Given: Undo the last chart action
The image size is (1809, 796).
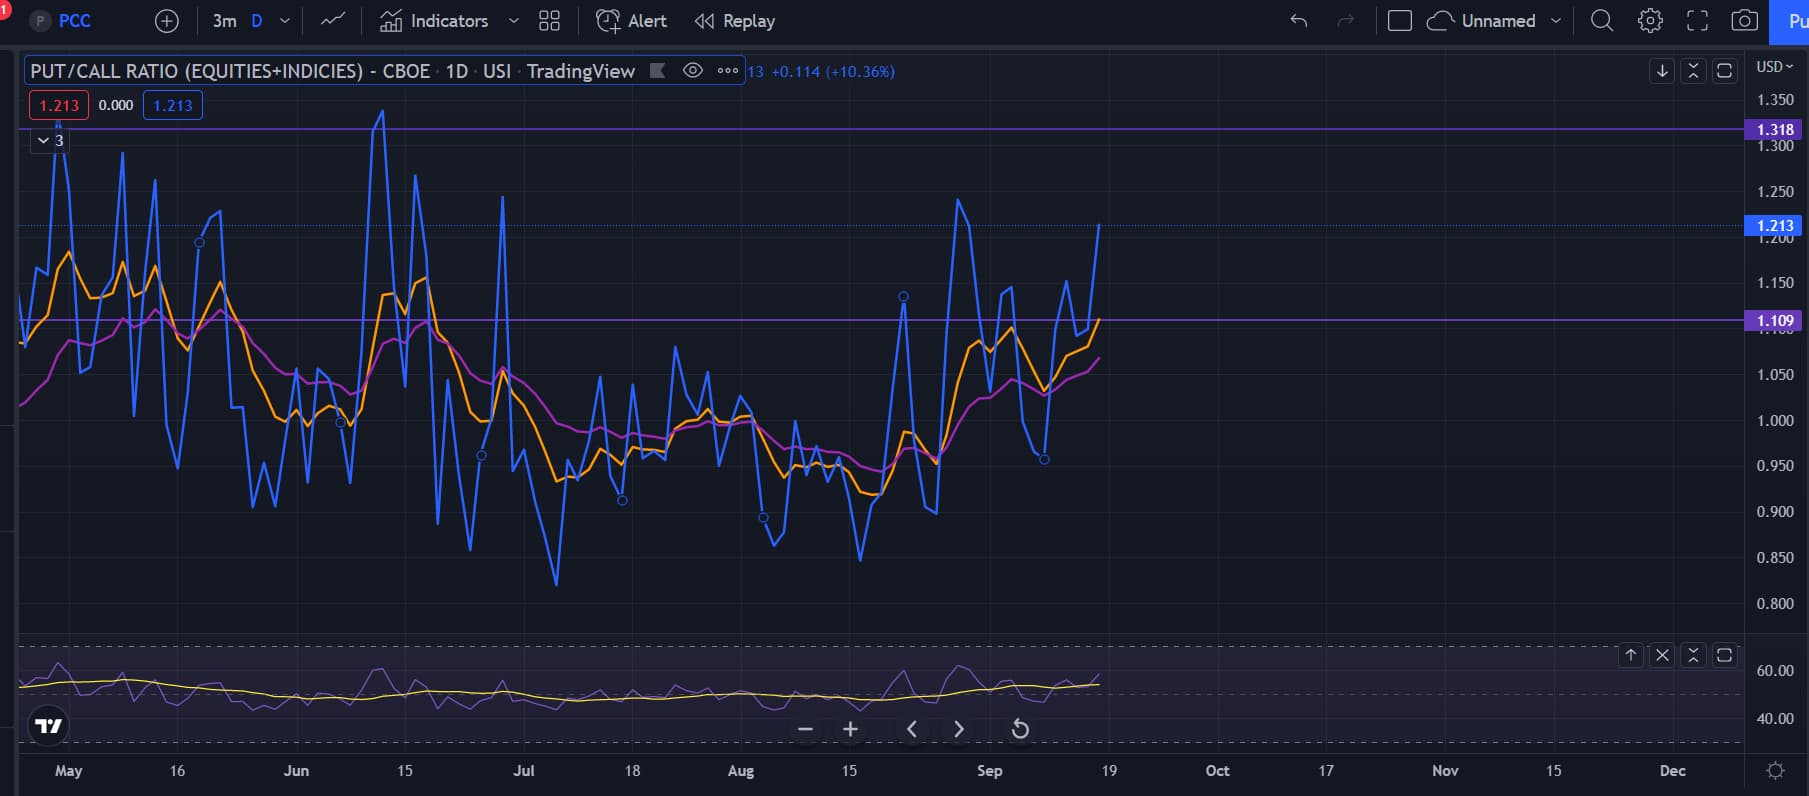Looking at the screenshot, I should pos(1299,21).
